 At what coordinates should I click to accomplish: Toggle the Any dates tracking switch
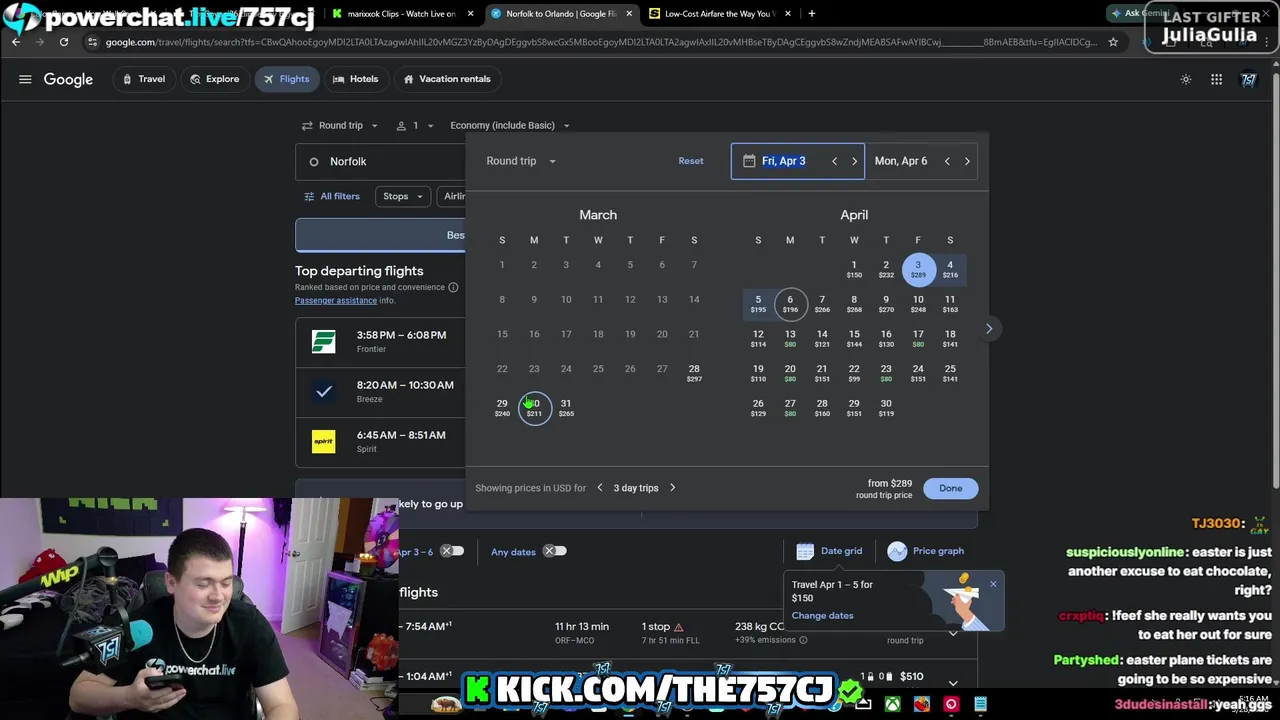(555, 551)
